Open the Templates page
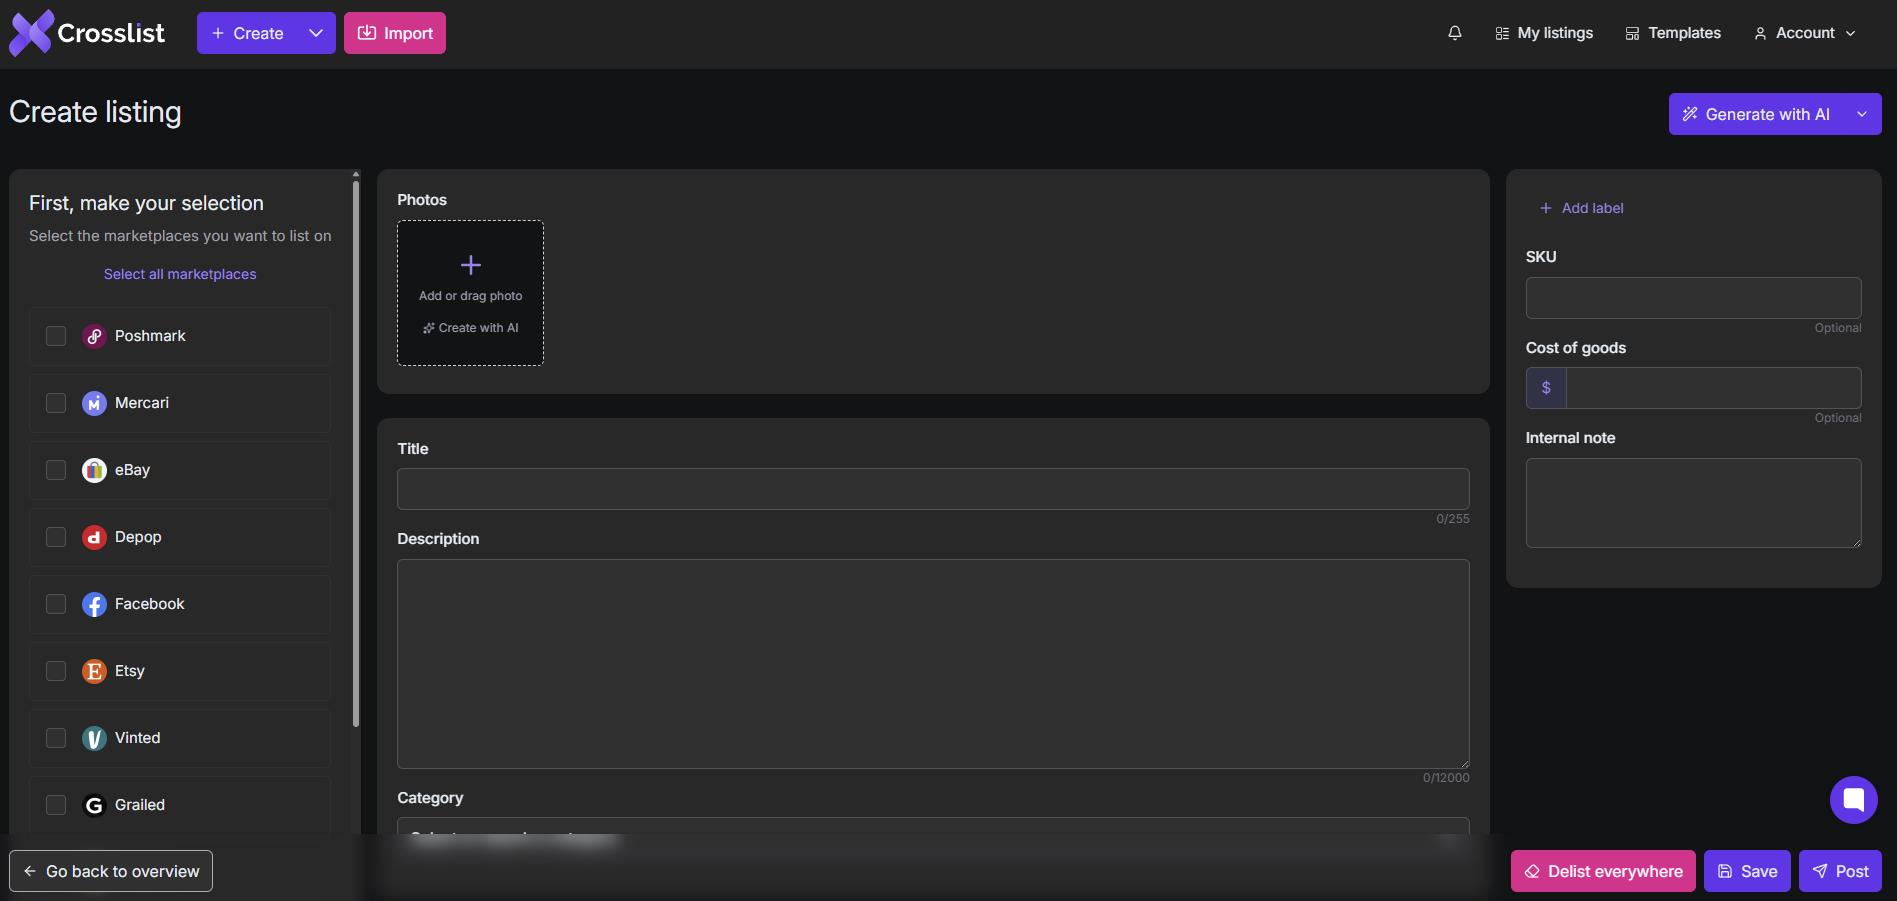This screenshot has width=1897, height=901. 1673,33
